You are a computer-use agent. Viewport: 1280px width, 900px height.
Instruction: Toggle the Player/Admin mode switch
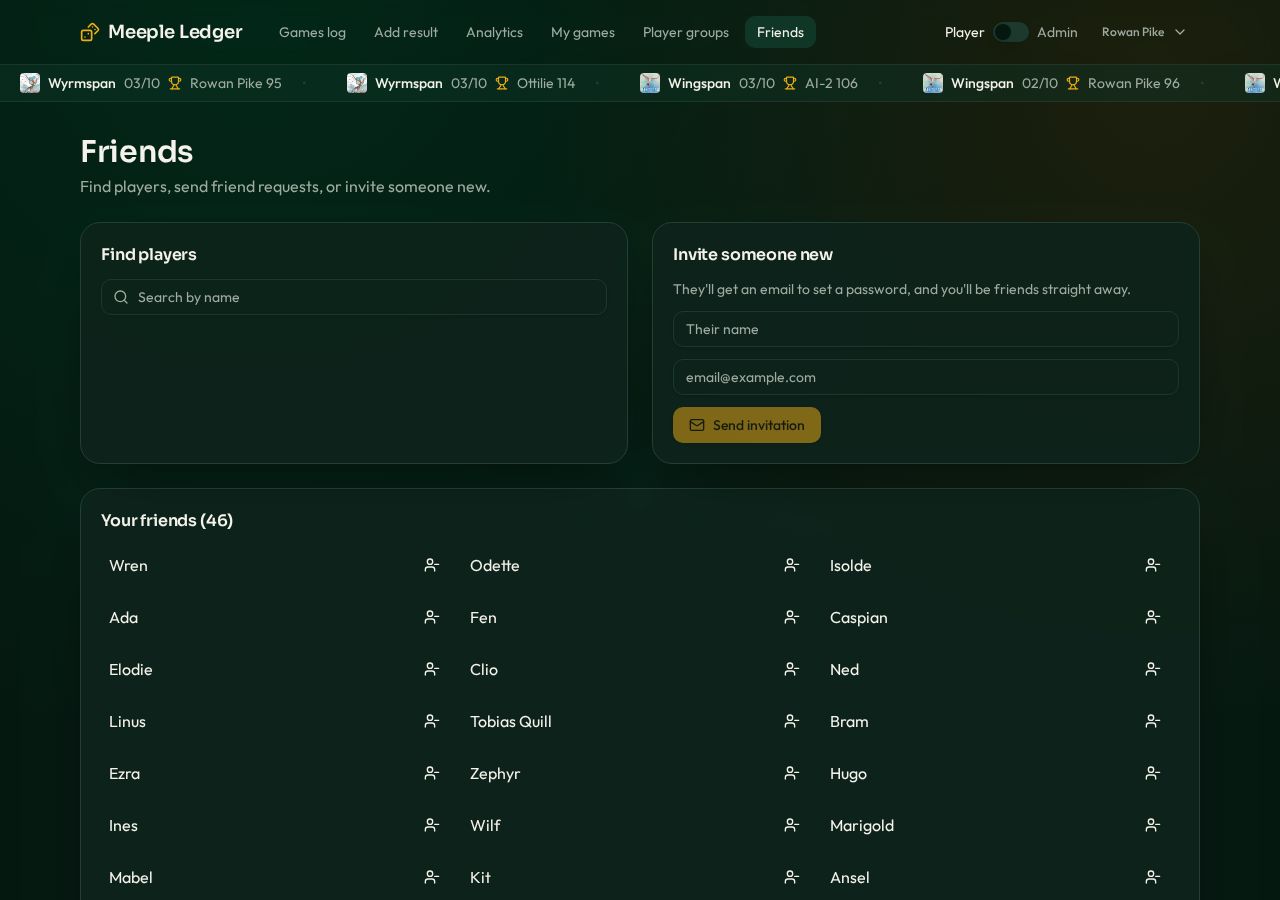tap(1011, 32)
